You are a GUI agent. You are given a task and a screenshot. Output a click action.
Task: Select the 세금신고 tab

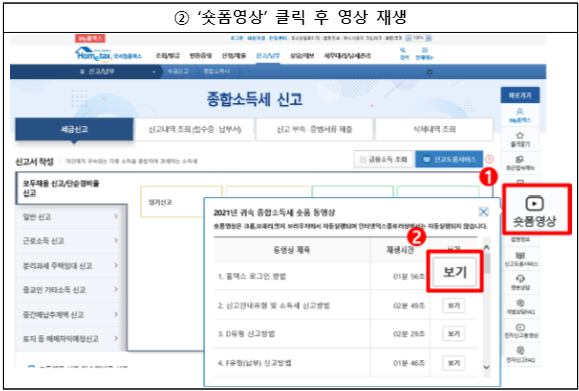[74, 129]
